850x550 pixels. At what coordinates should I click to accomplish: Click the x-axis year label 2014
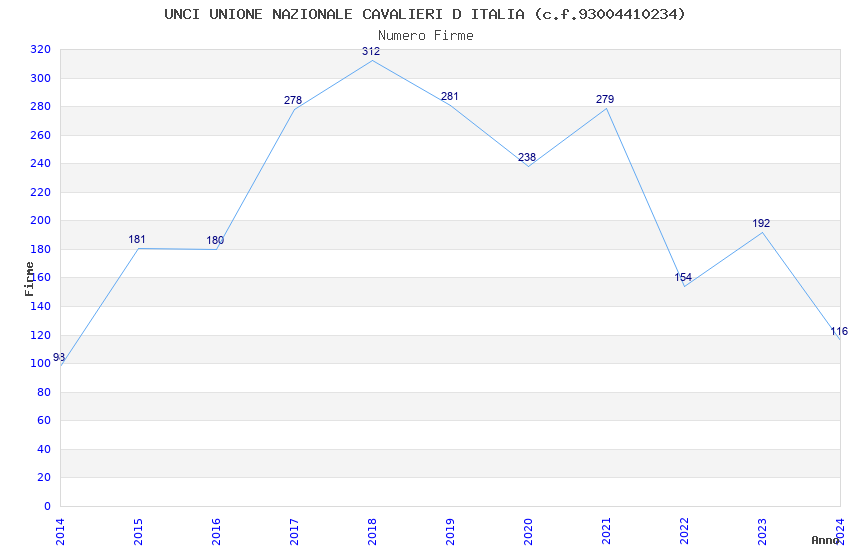(x=60, y=532)
